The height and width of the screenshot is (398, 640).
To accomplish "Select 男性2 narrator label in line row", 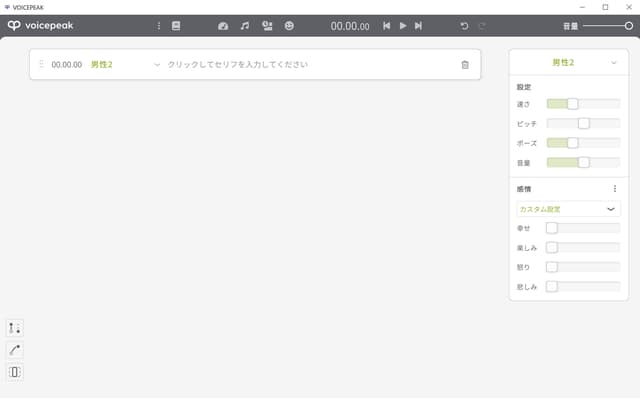I will tap(102, 64).
